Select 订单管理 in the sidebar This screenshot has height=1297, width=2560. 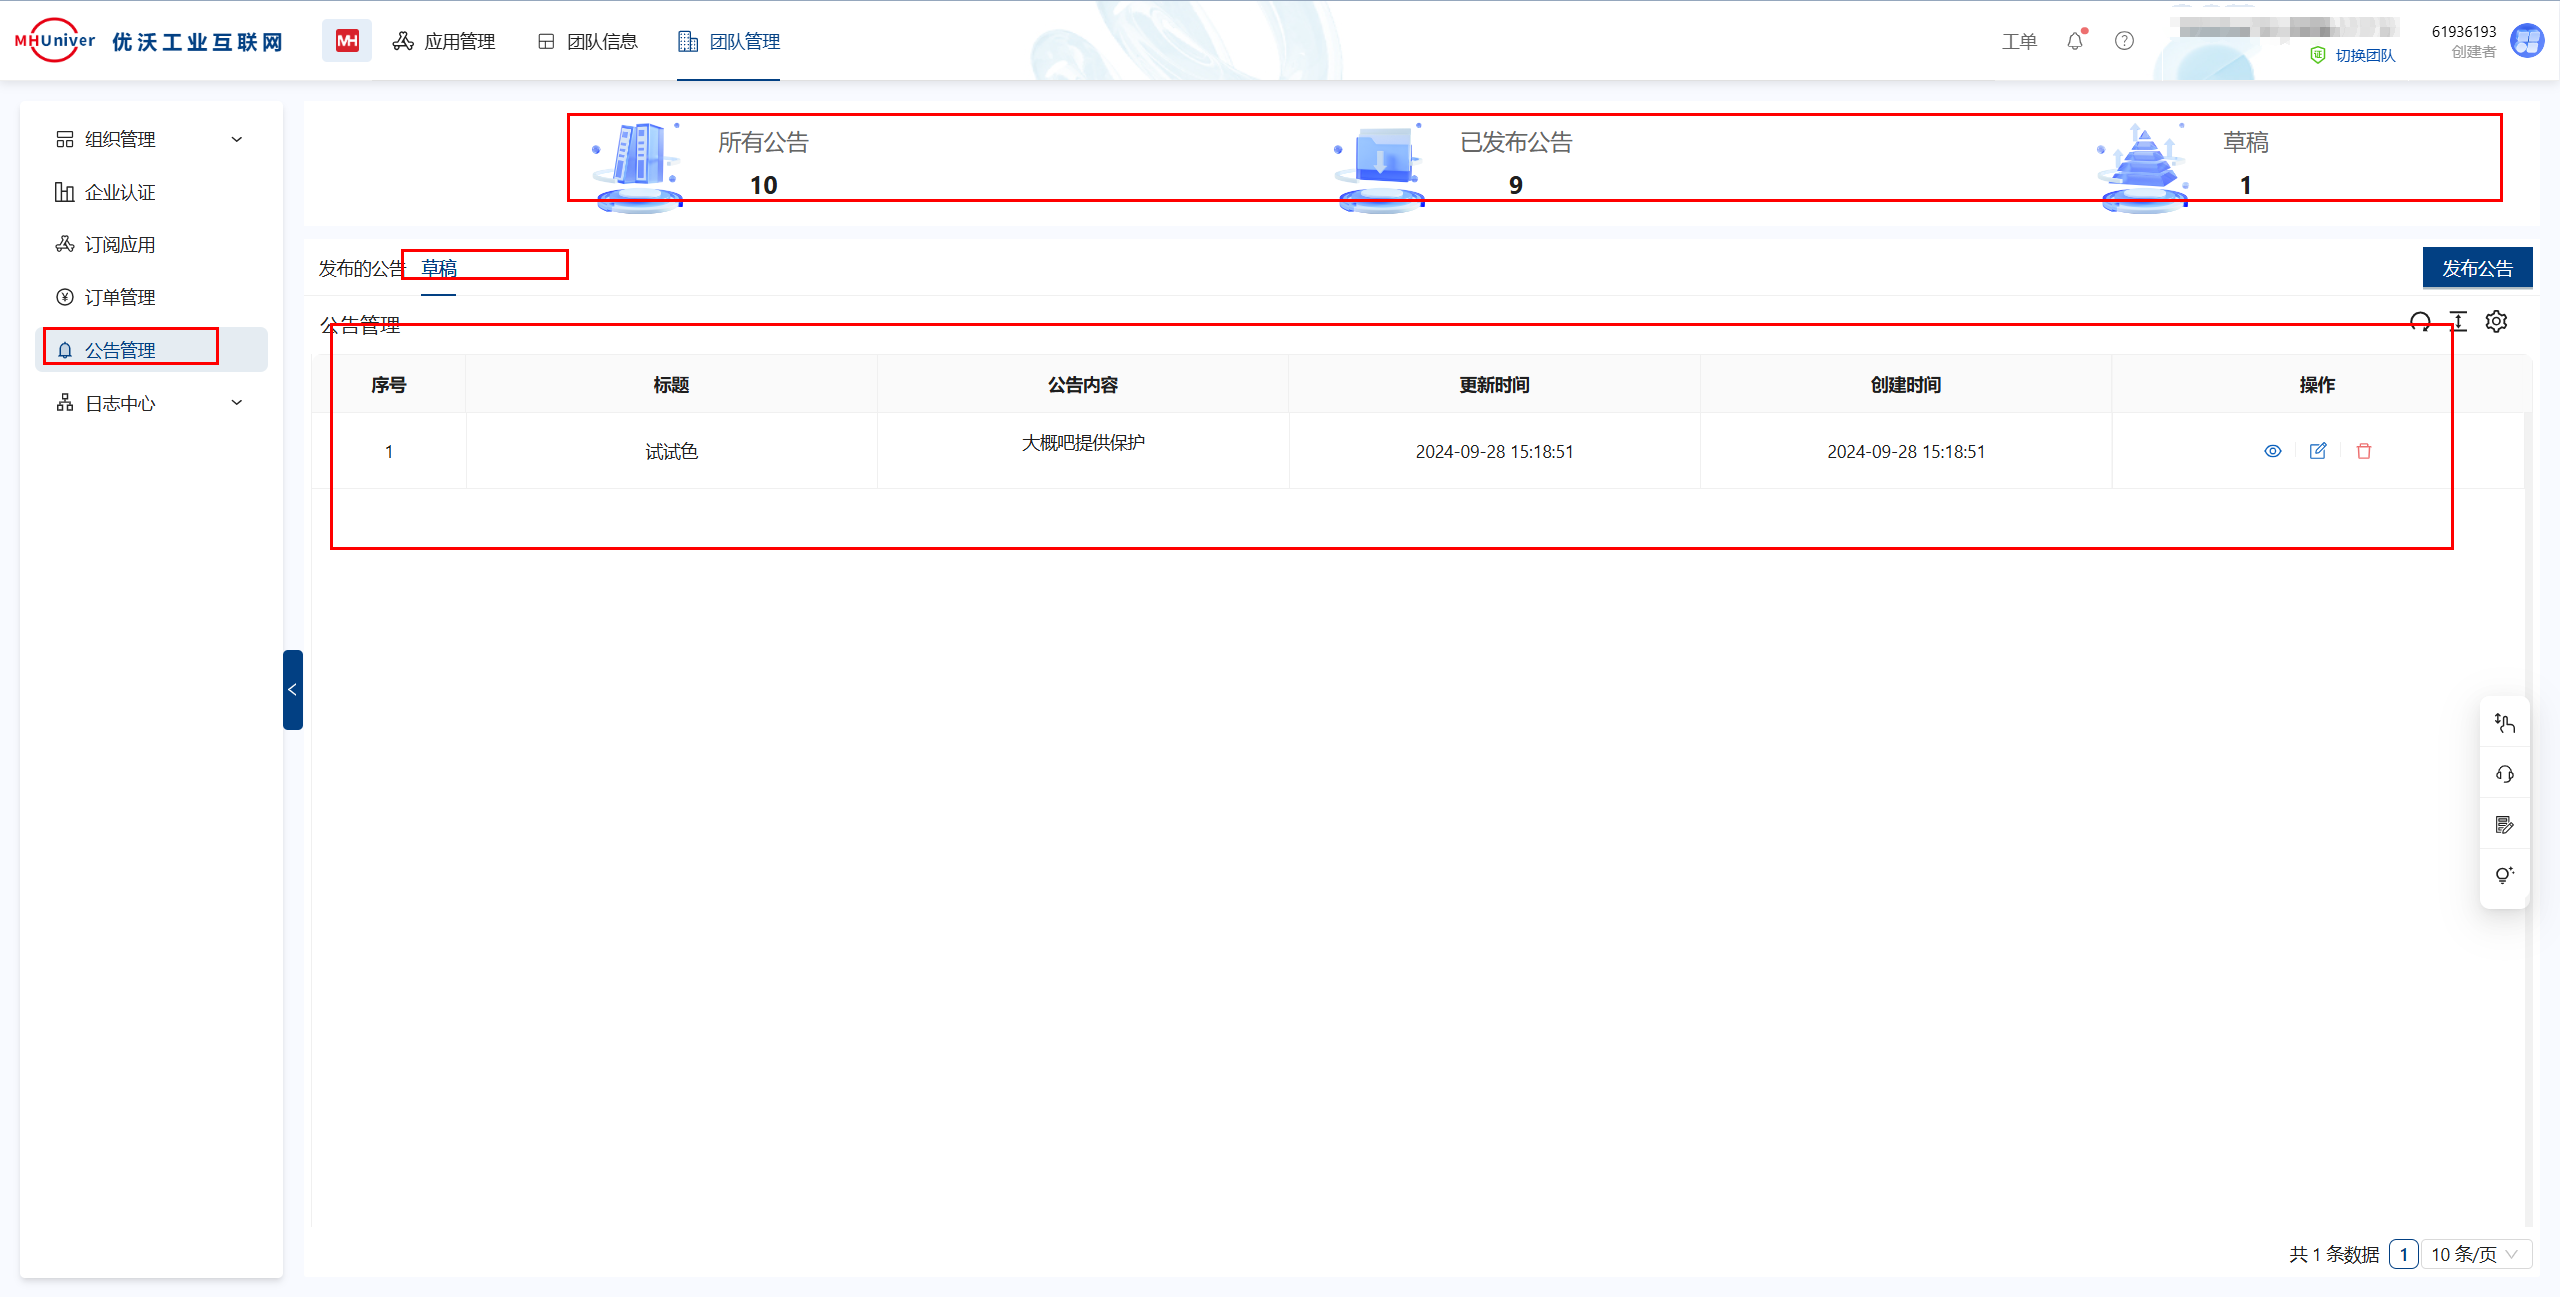(120, 297)
